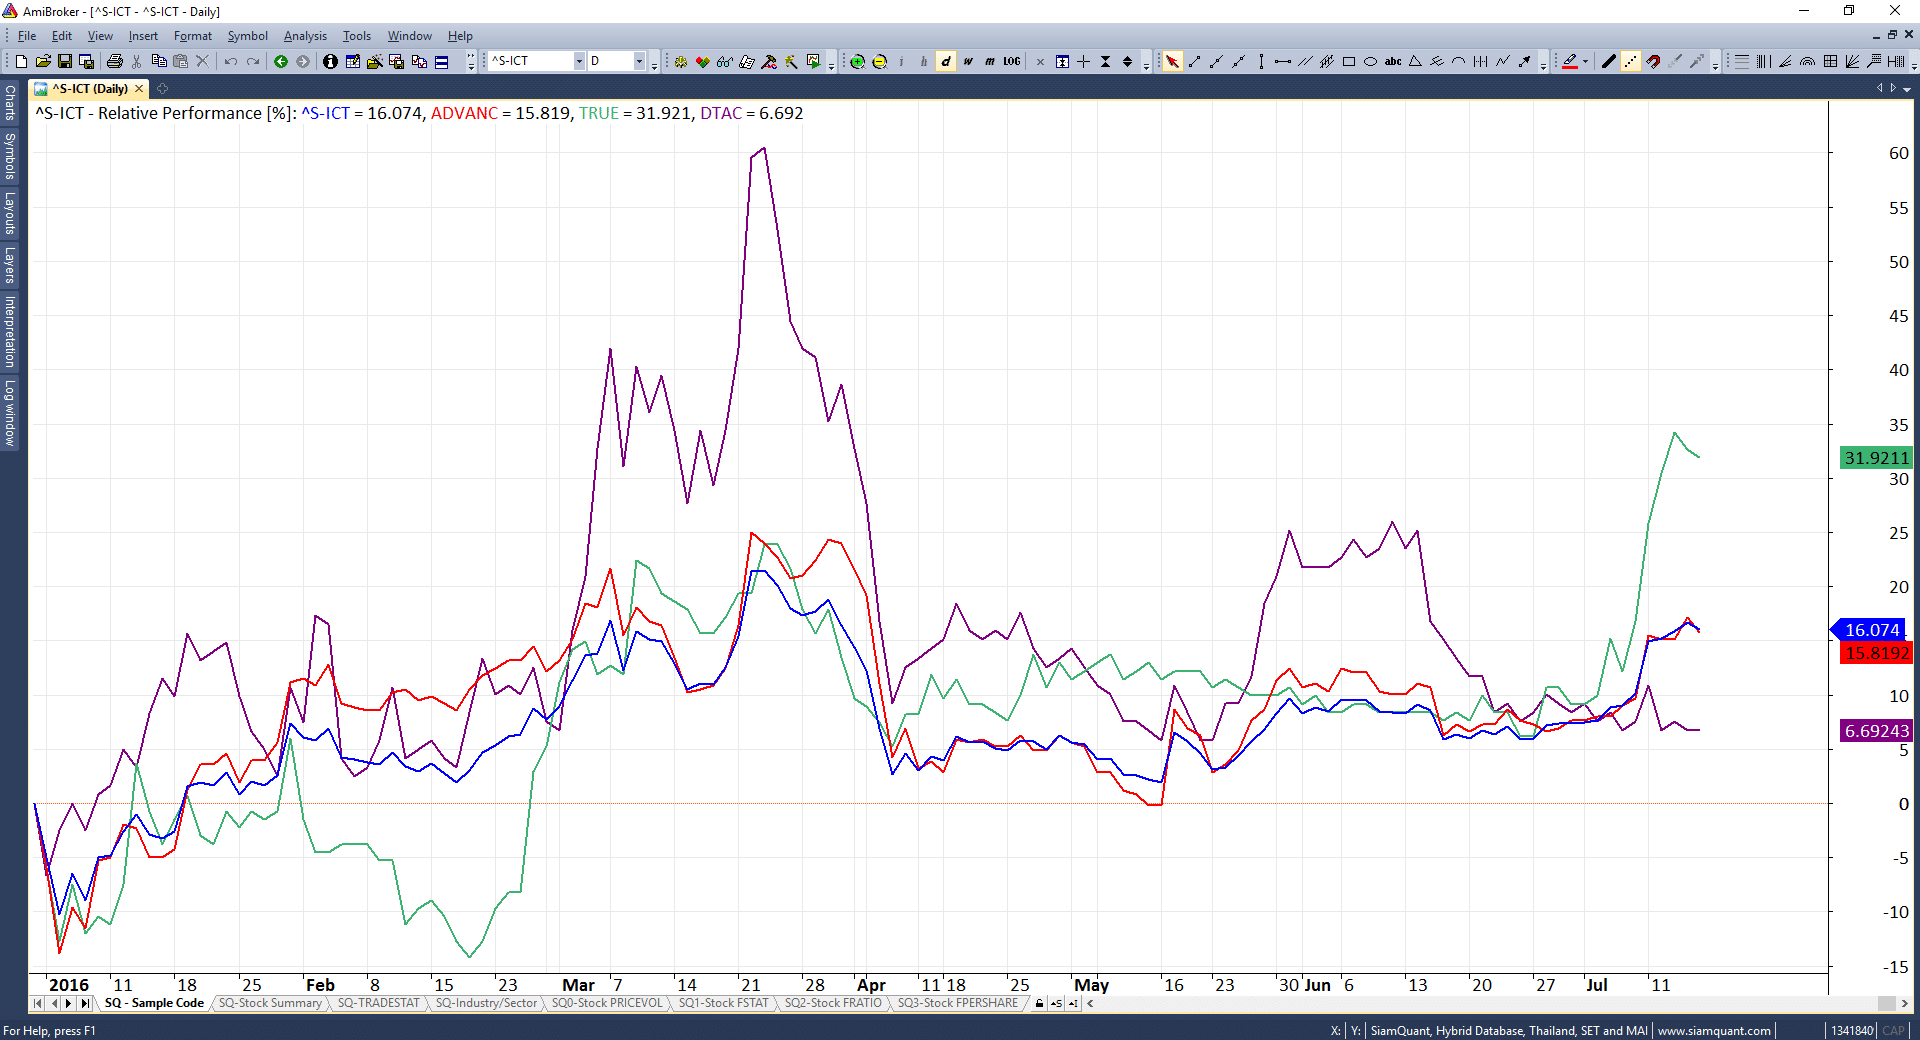Click the red-underlined pen color swatch

click(x=1570, y=62)
